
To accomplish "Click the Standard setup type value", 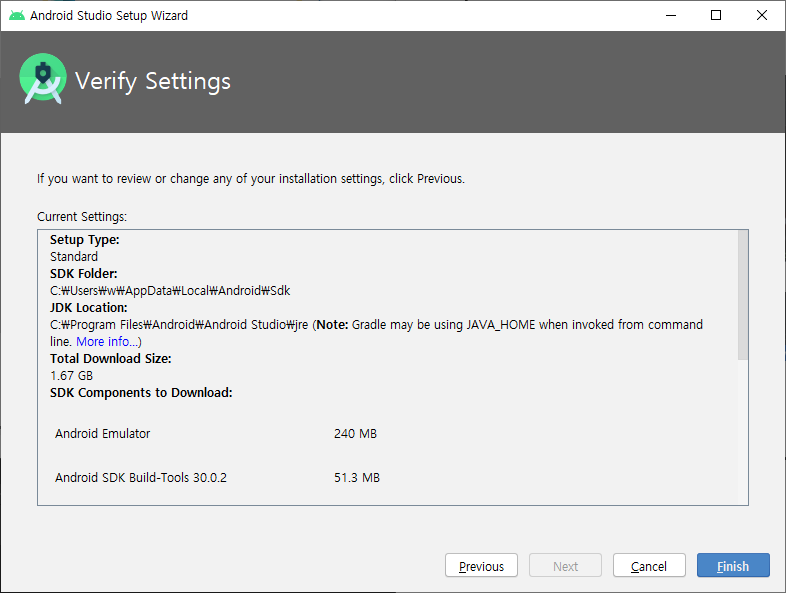I will click(74, 257).
